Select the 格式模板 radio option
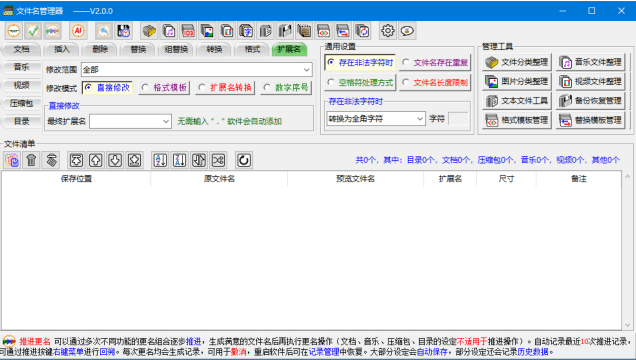The height and width of the screenshot is (360, 636). 165,88
